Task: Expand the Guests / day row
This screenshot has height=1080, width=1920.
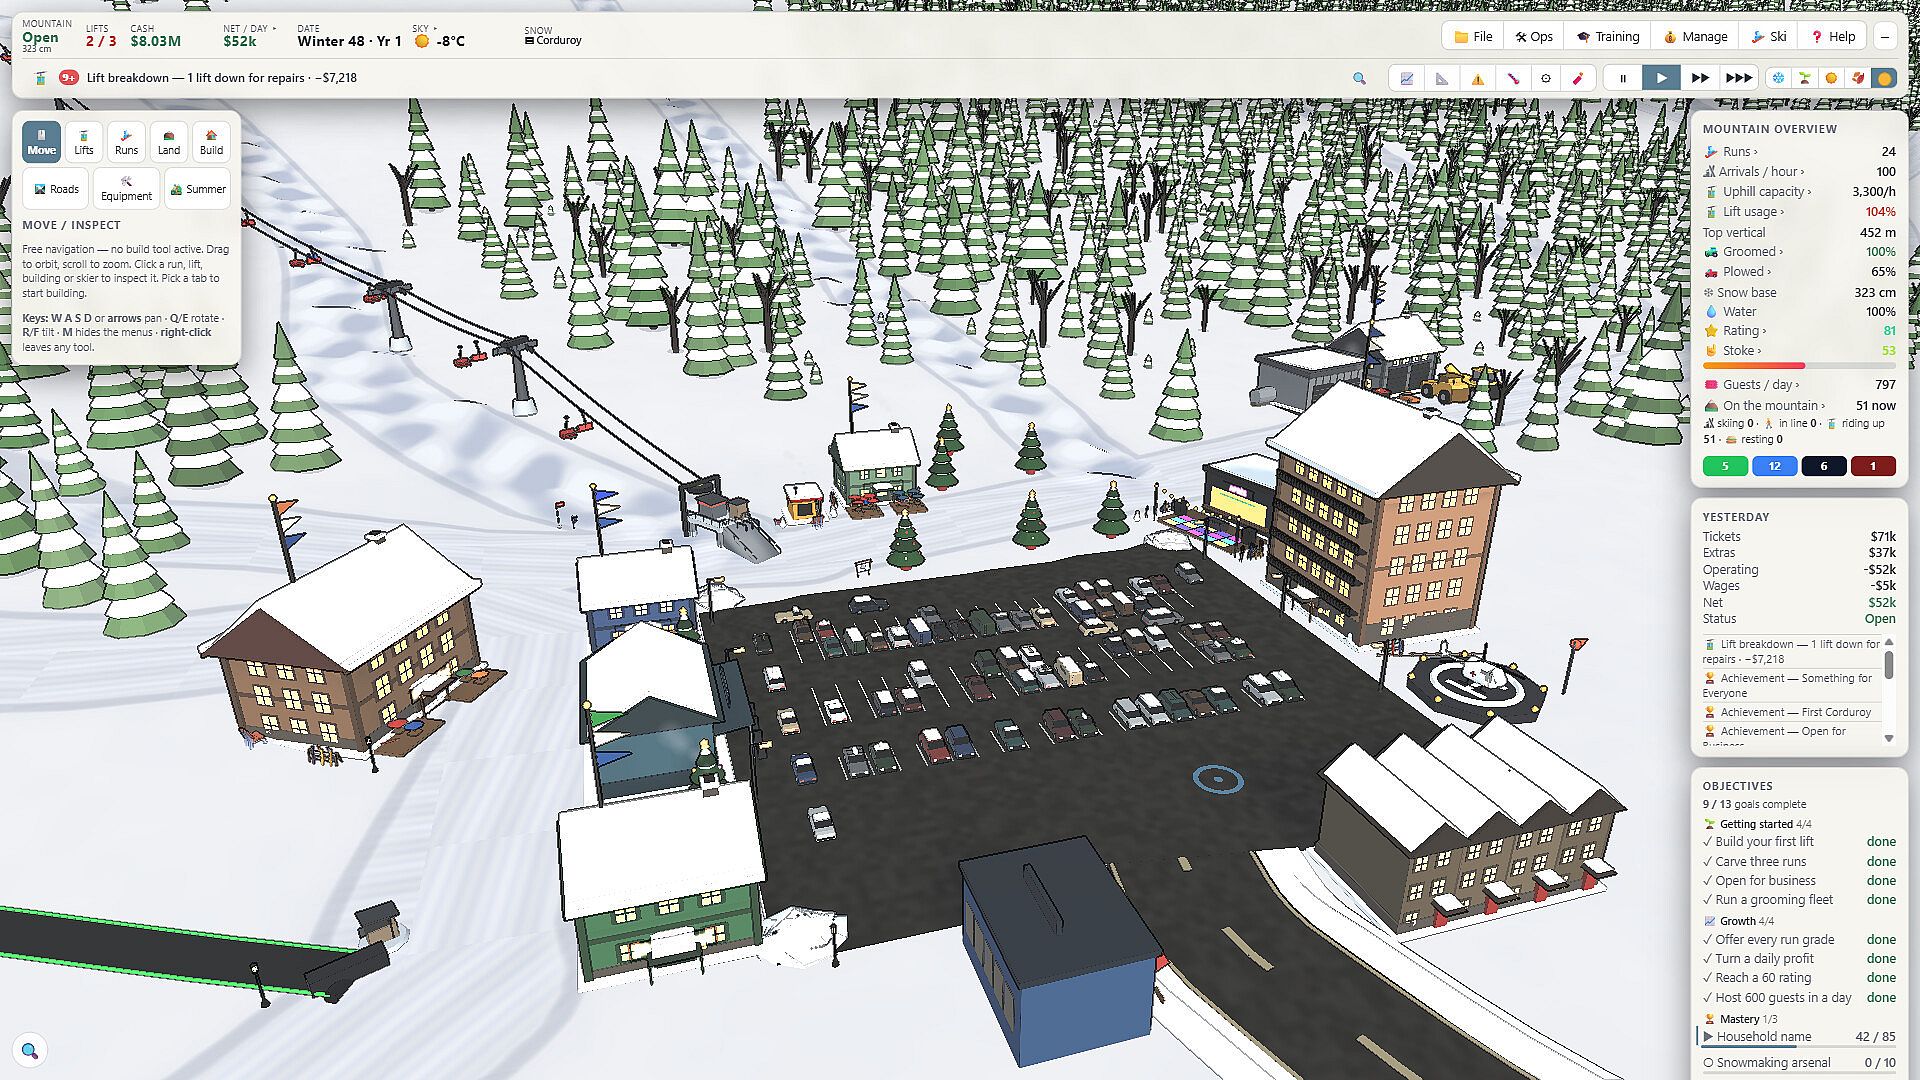Action: [x=1799, y=385]
